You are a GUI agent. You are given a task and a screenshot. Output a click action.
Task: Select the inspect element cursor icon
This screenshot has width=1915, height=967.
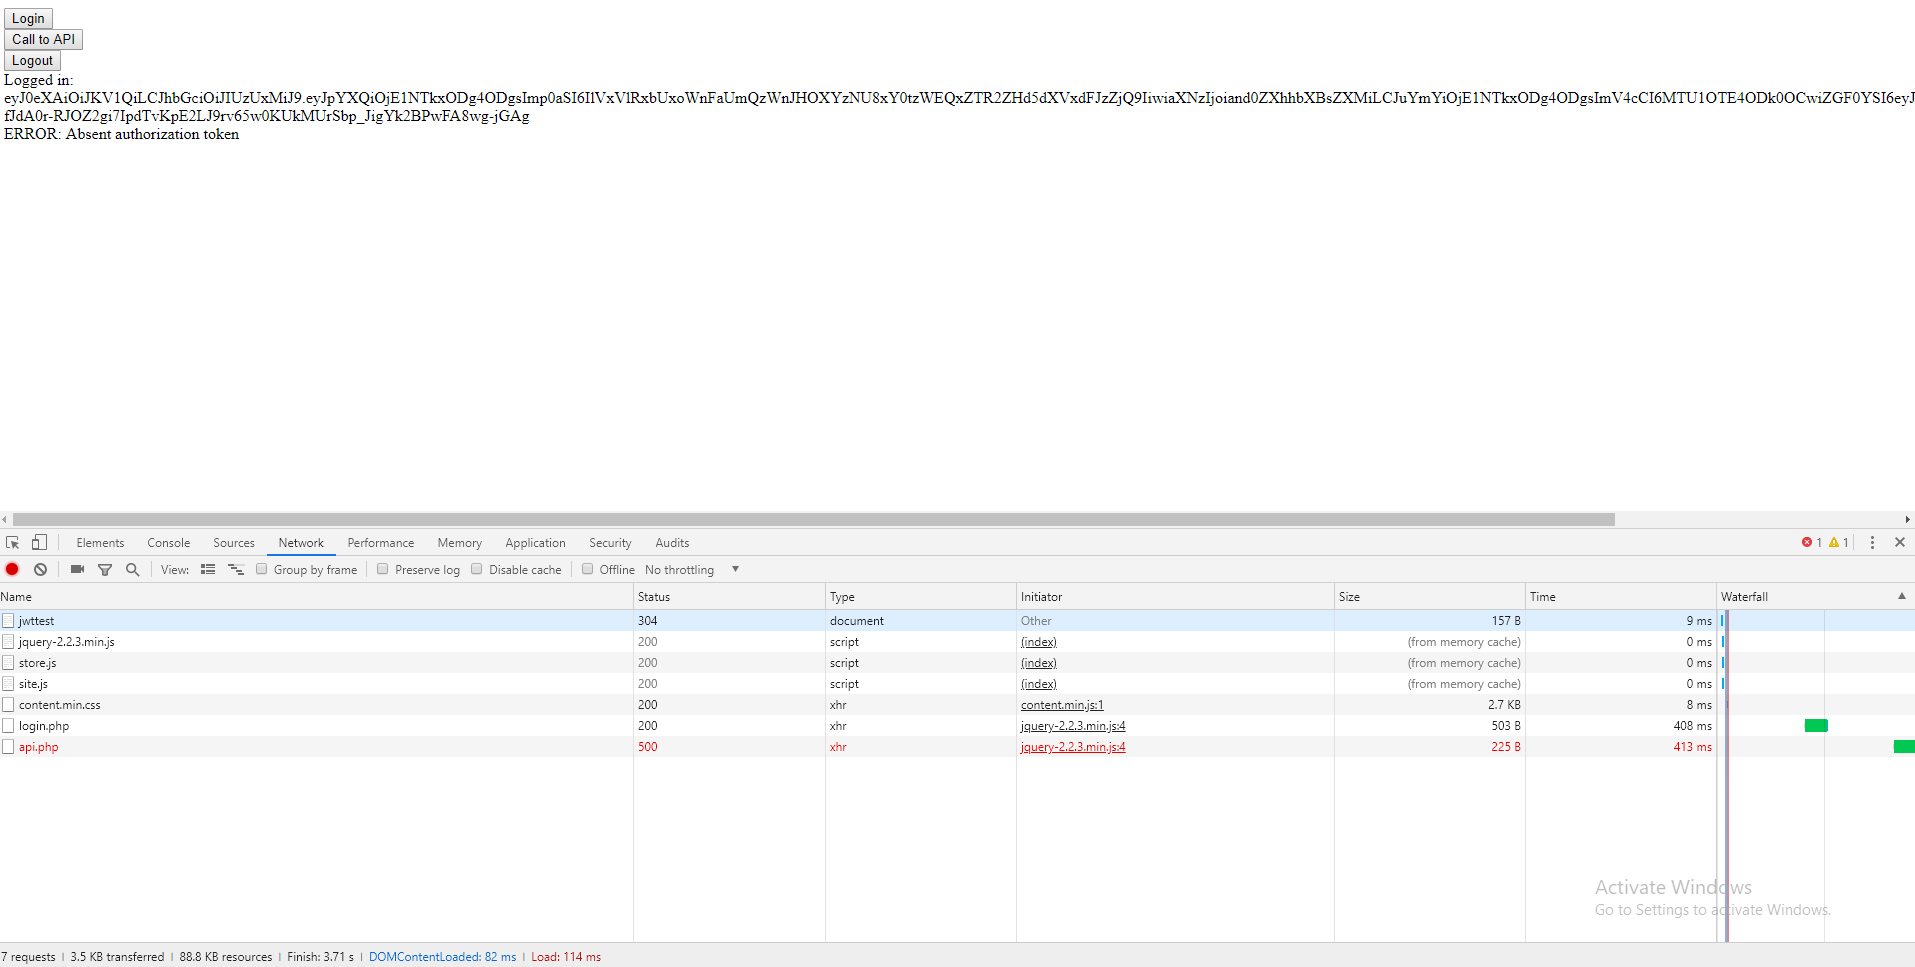(12, 542)
